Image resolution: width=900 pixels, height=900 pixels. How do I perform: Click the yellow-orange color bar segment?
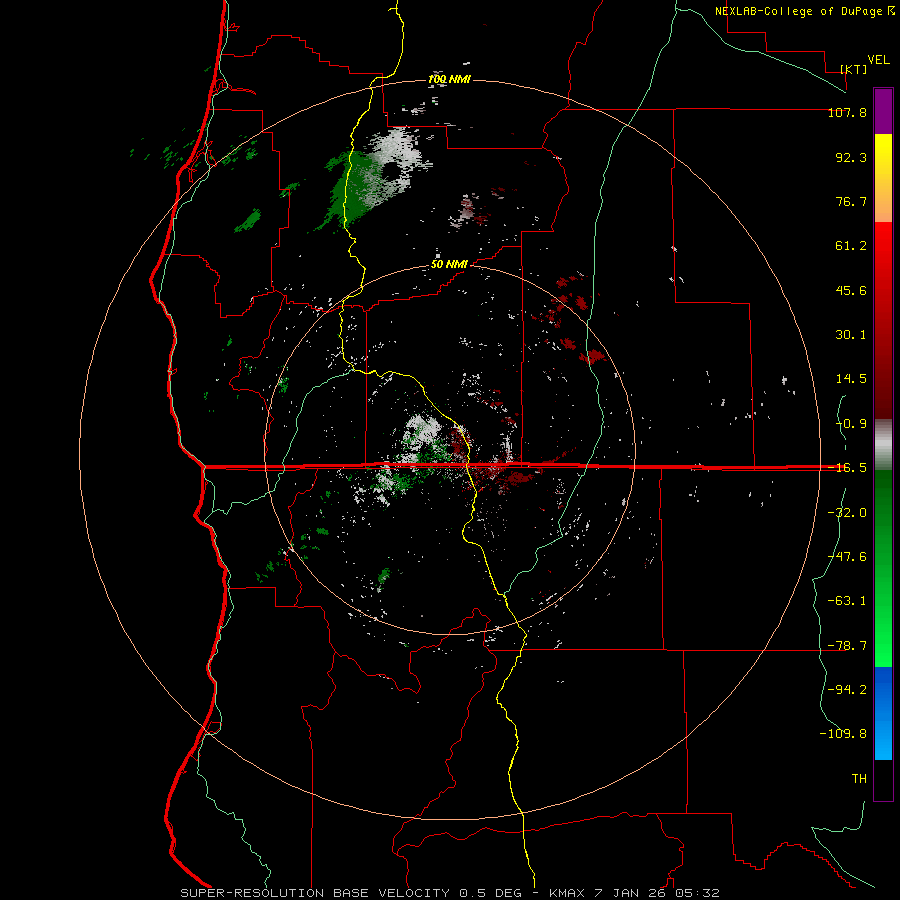[883, 178]
